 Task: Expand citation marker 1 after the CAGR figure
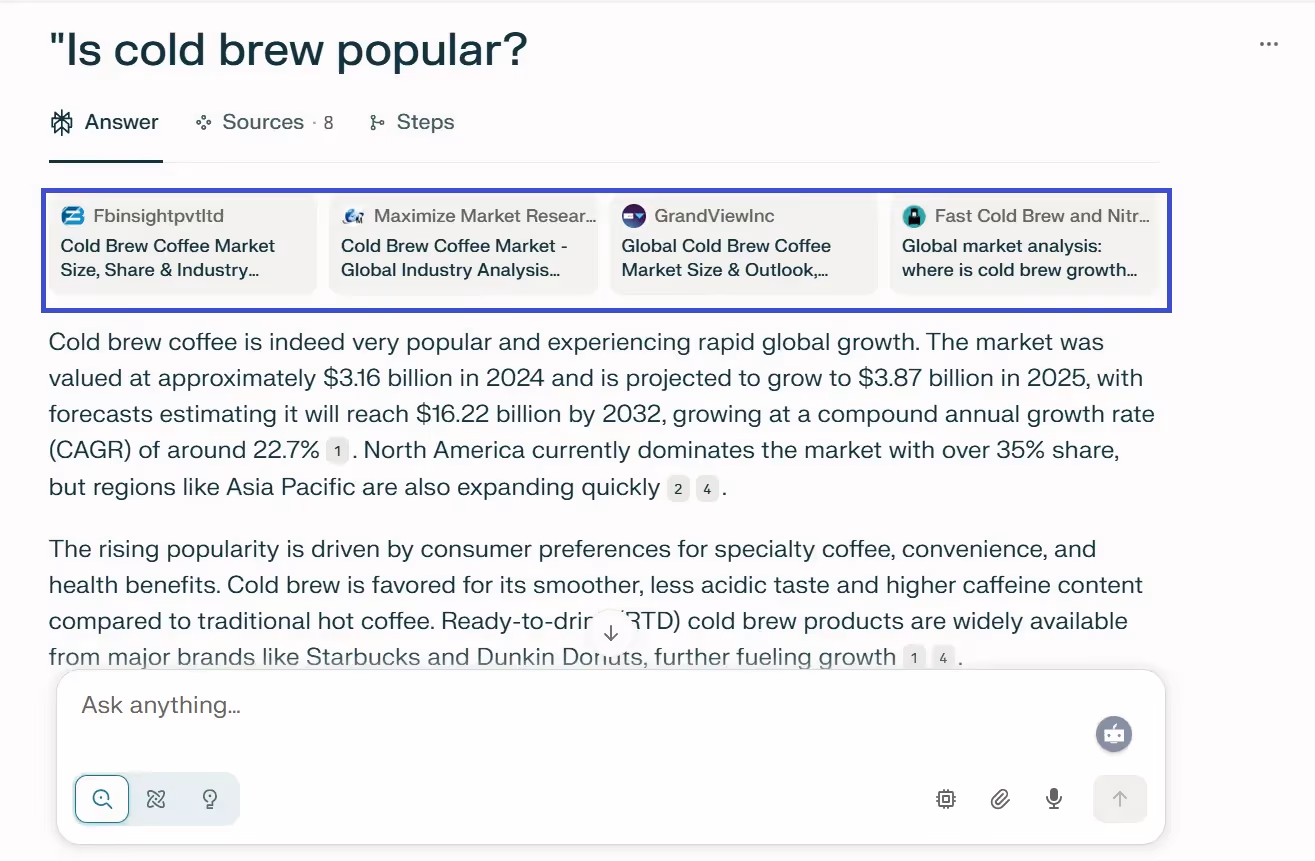pyautogui.click(x=336, y=451)
